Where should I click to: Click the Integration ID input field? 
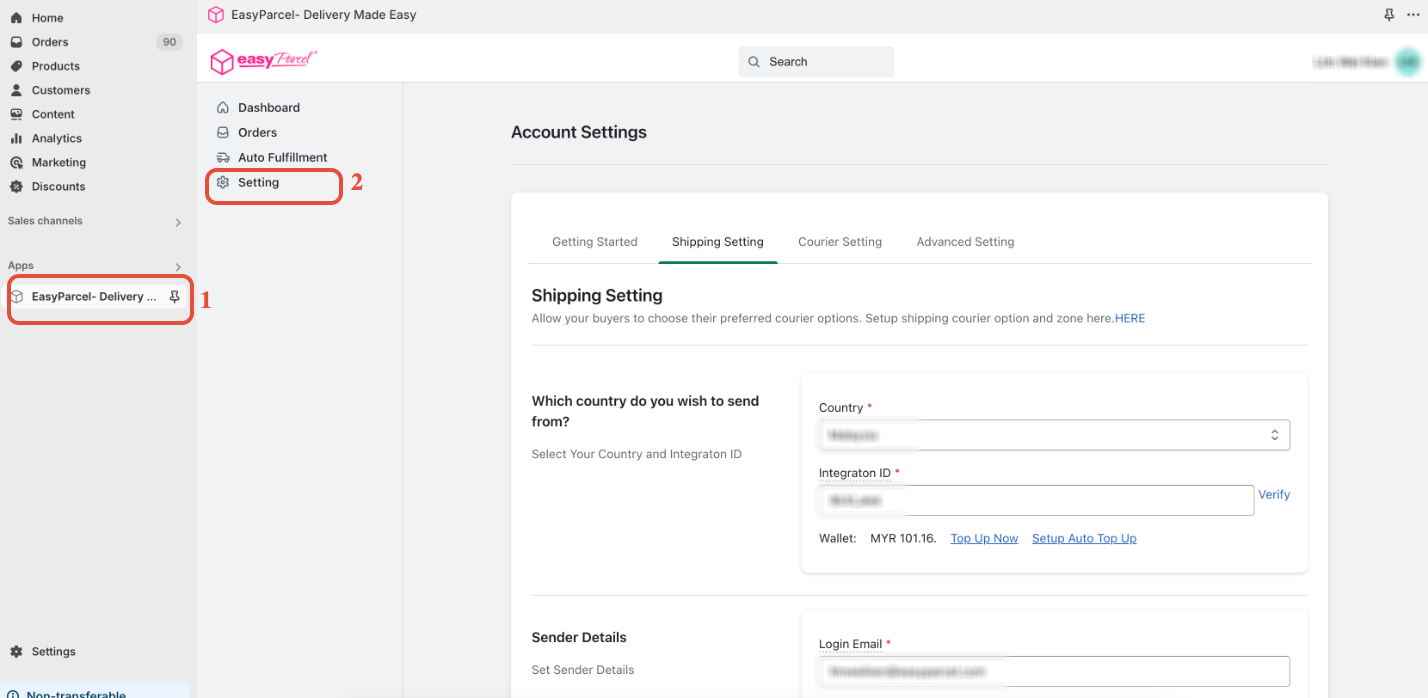click(1036, 500)
